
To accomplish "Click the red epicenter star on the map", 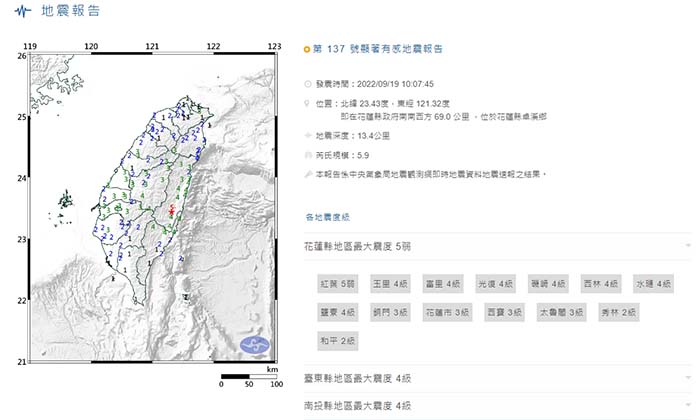I will coord(171,210).
